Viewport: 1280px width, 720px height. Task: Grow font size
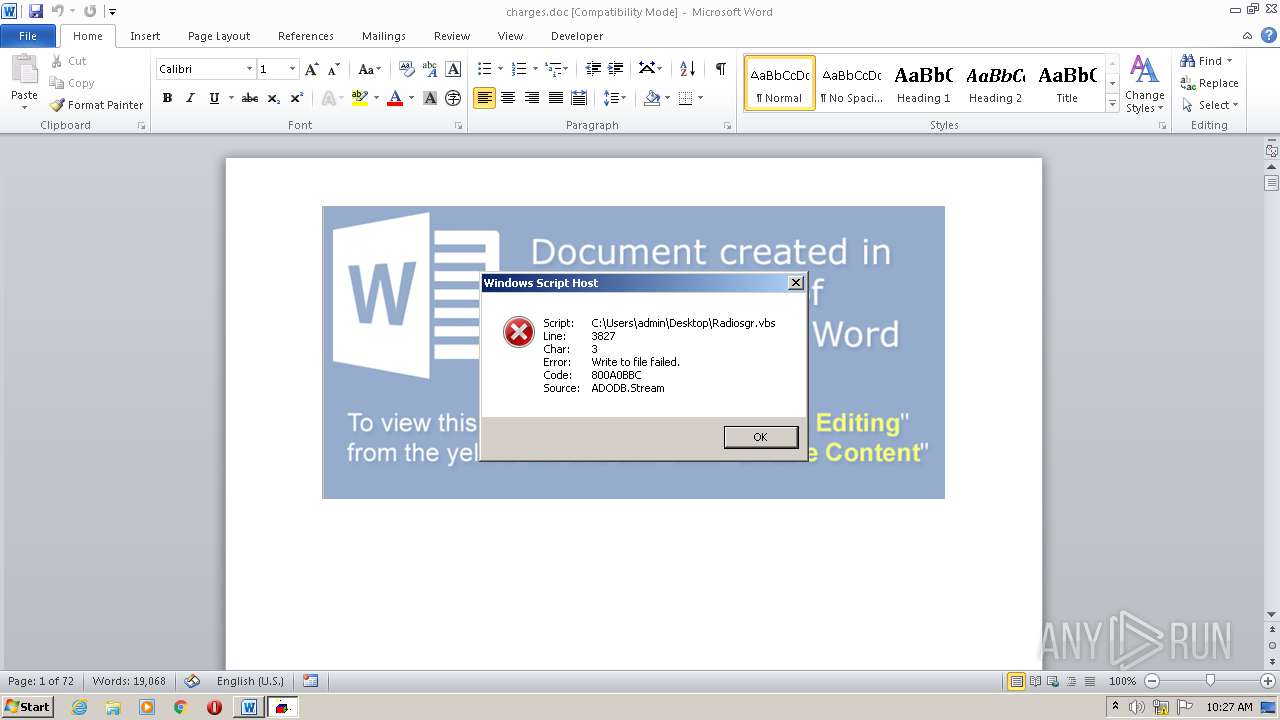tap(312, 69)
